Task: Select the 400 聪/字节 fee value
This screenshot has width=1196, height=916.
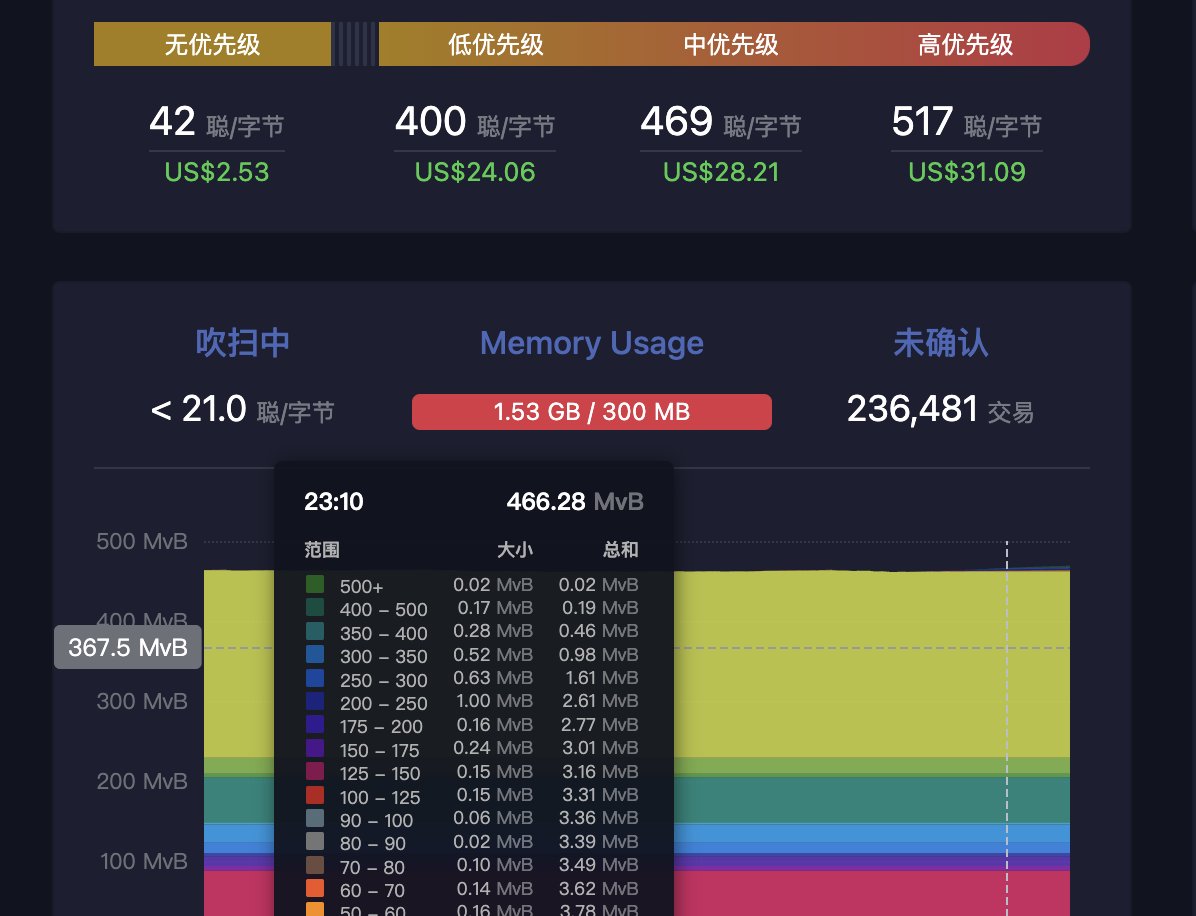Action: (474, 122)
